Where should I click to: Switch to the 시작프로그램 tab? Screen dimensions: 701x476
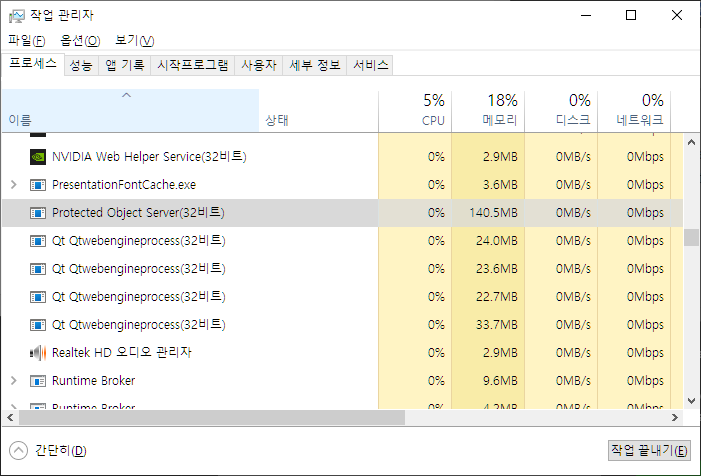click(193, 65)
